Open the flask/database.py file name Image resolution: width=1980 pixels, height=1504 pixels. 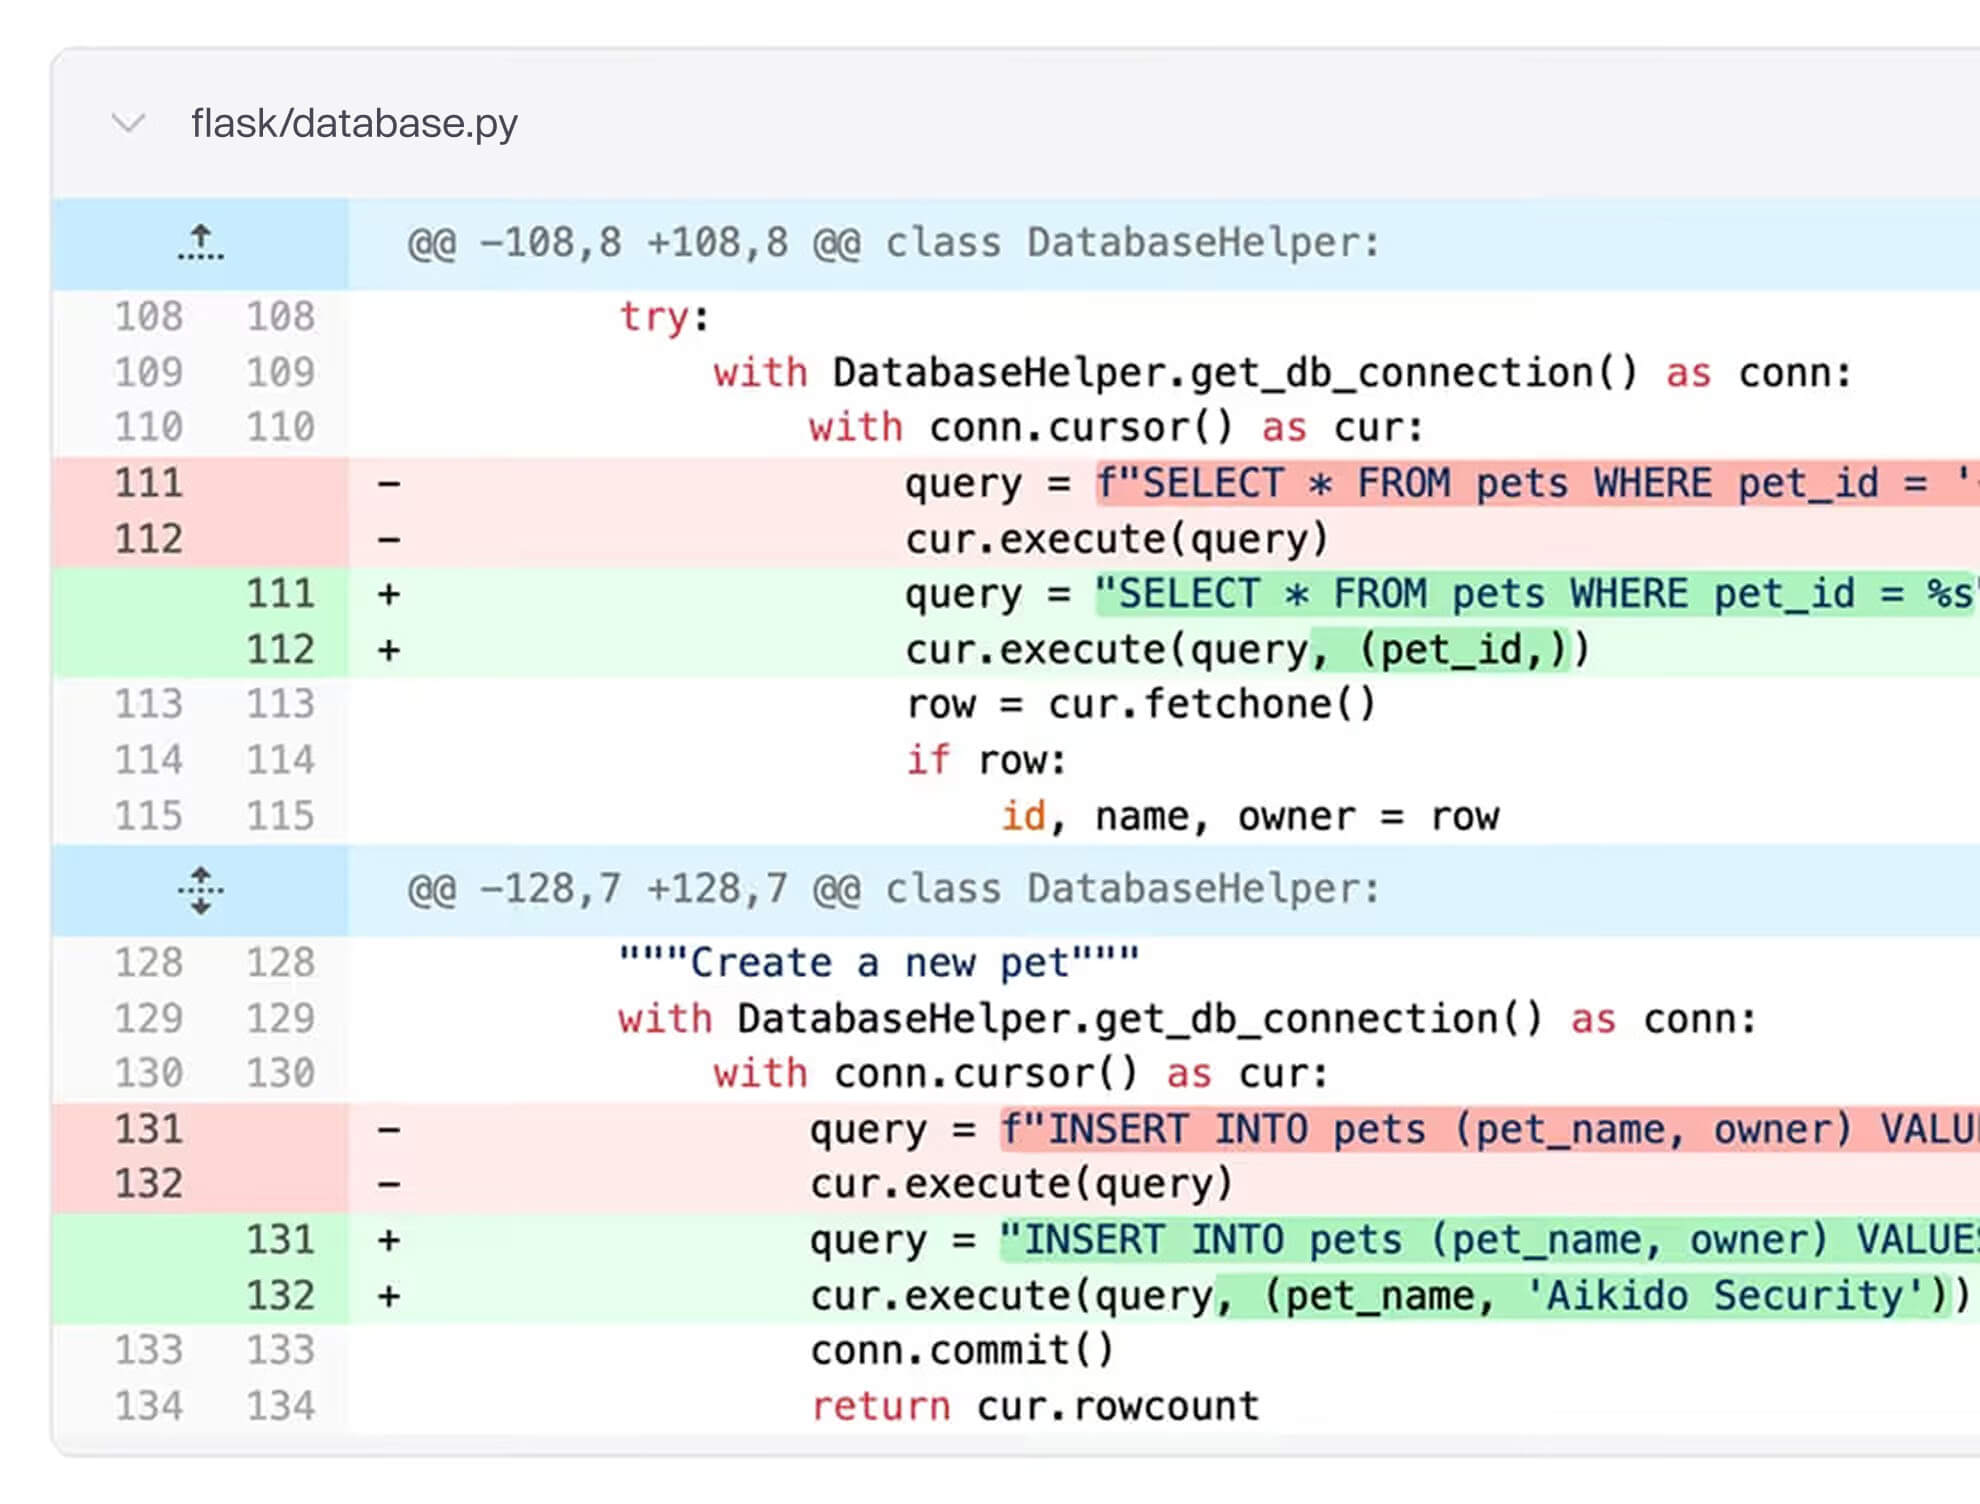click(354, 123)
